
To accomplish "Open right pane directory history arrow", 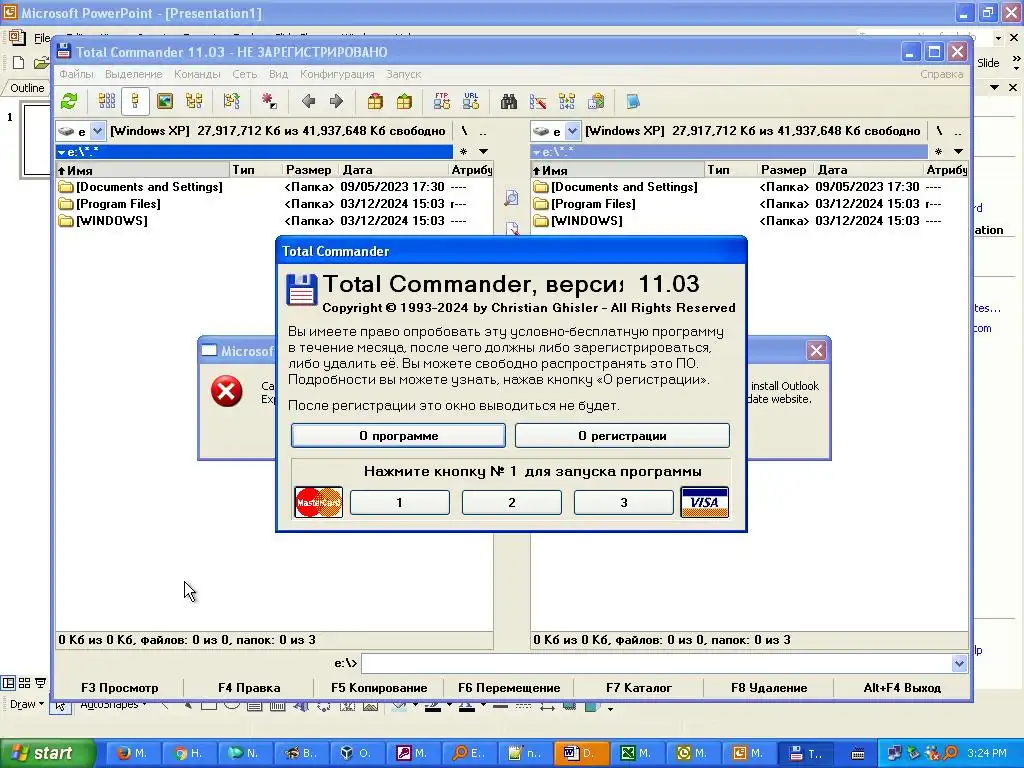I will tap(959, 152).
